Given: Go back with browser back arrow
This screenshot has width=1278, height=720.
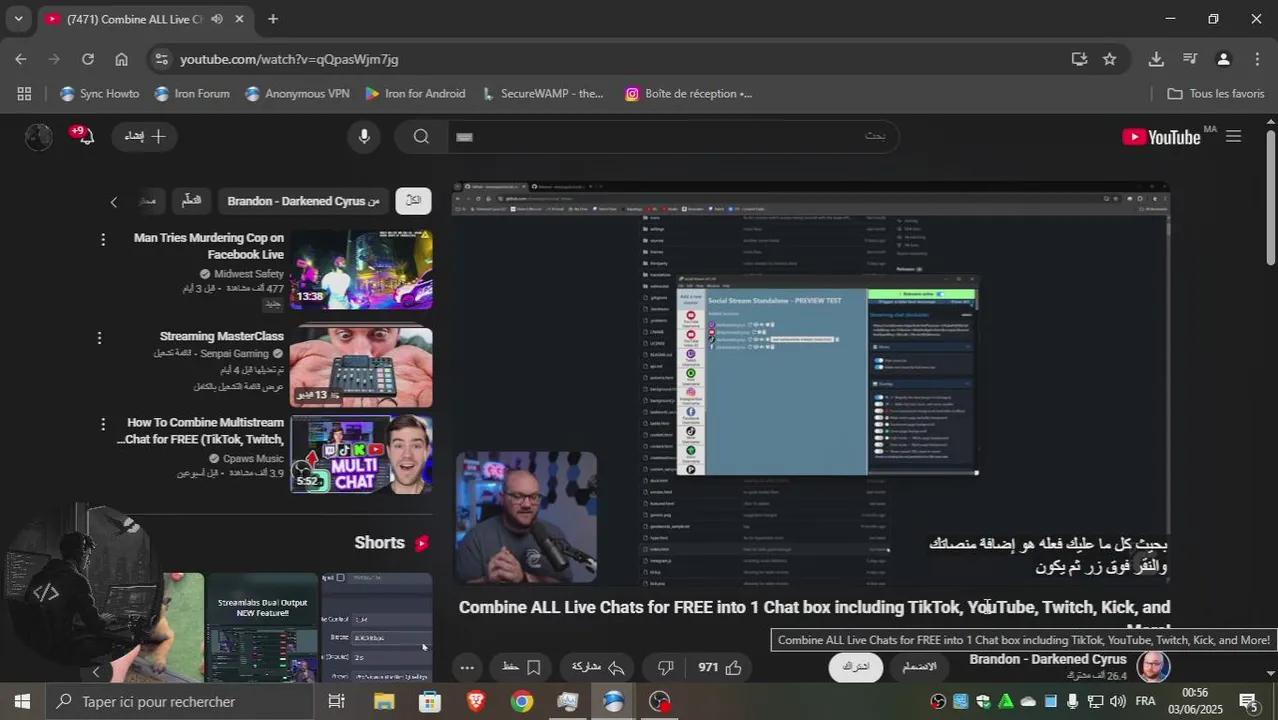Looking at the screenshot, I should point(21,59).
